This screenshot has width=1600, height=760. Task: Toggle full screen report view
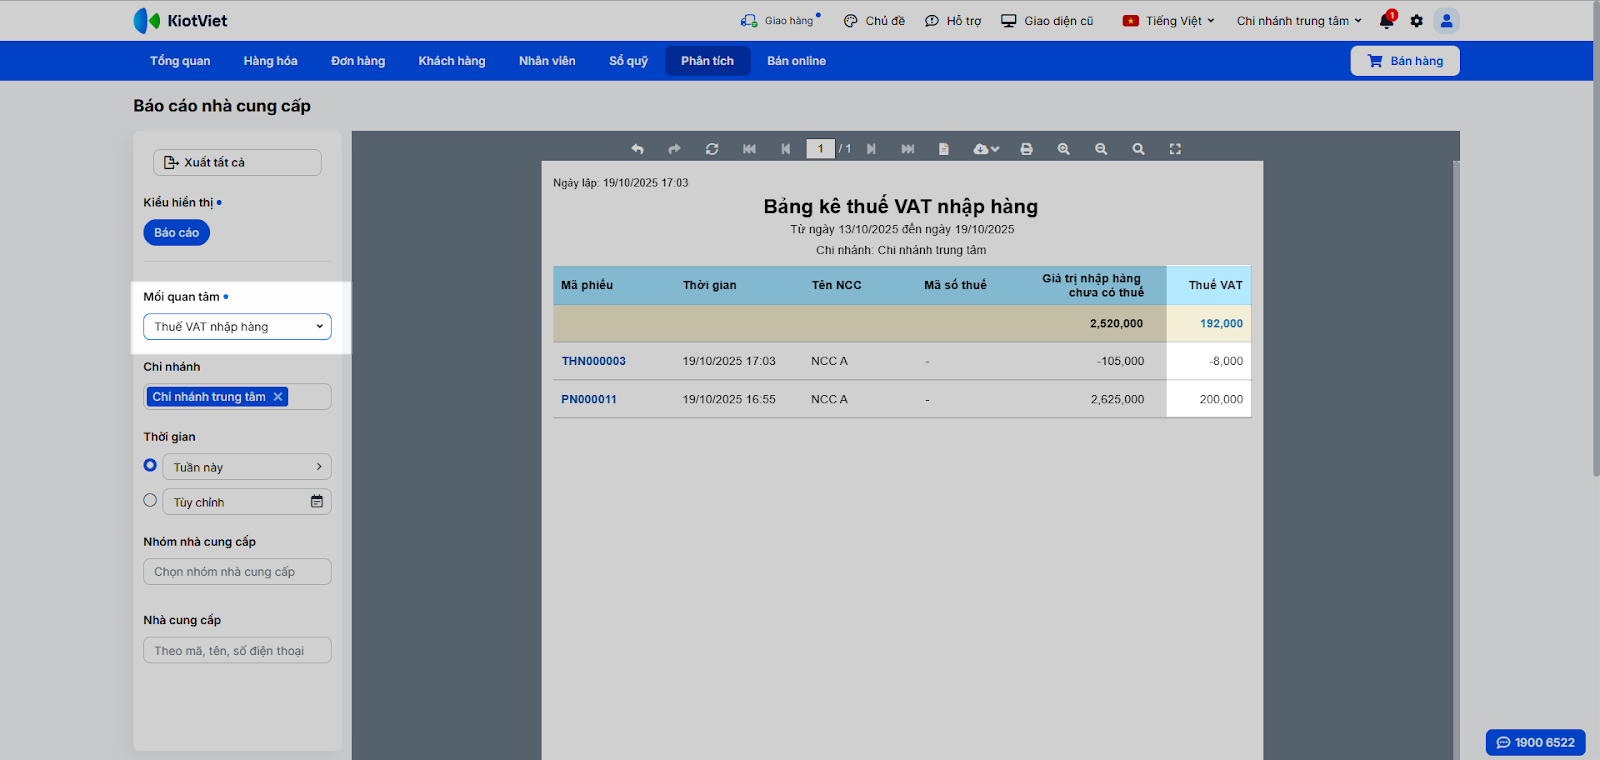(x=1175, y=149)
